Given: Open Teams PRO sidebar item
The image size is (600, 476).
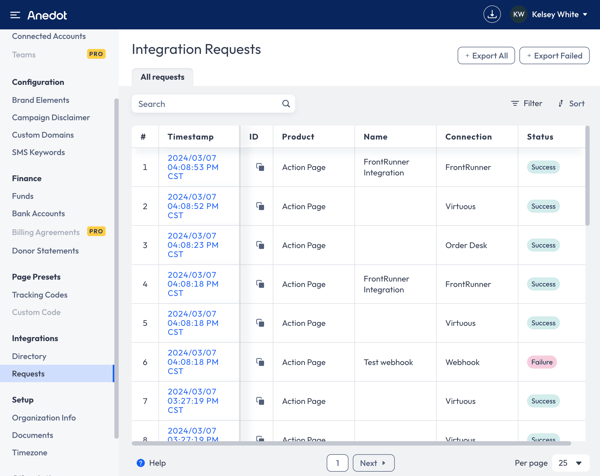Looking at the screenshot, I should click(x=59, y=54).
